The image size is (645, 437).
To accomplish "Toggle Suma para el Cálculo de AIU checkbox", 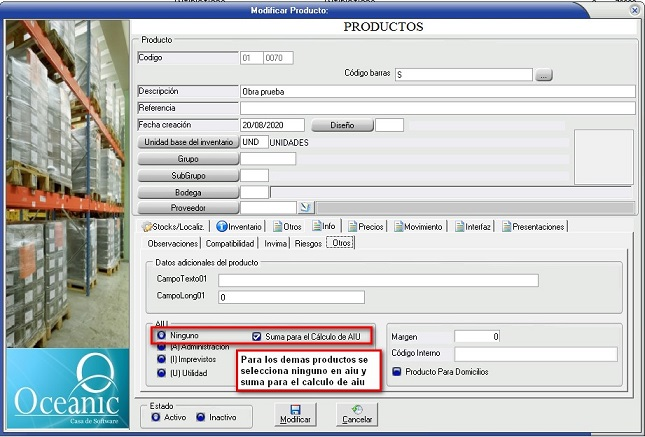I will [257, 336].
